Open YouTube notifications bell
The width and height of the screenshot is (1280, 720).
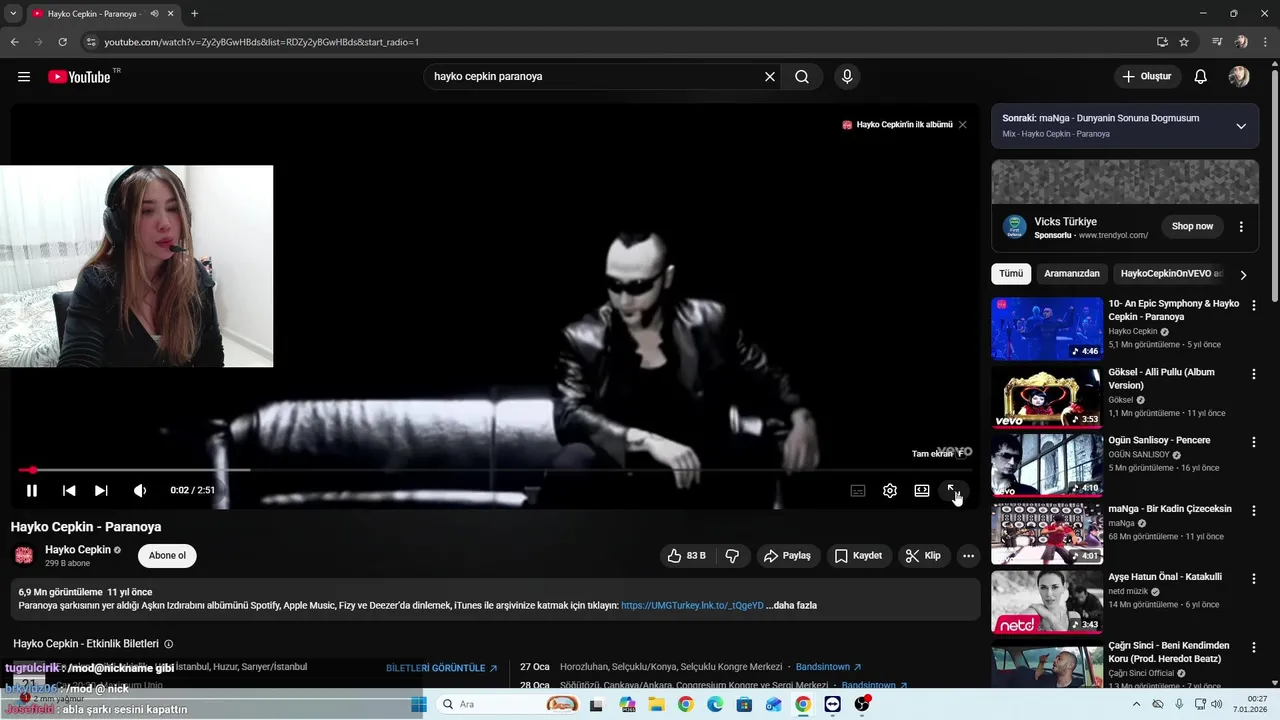(x=1201, y=76)
